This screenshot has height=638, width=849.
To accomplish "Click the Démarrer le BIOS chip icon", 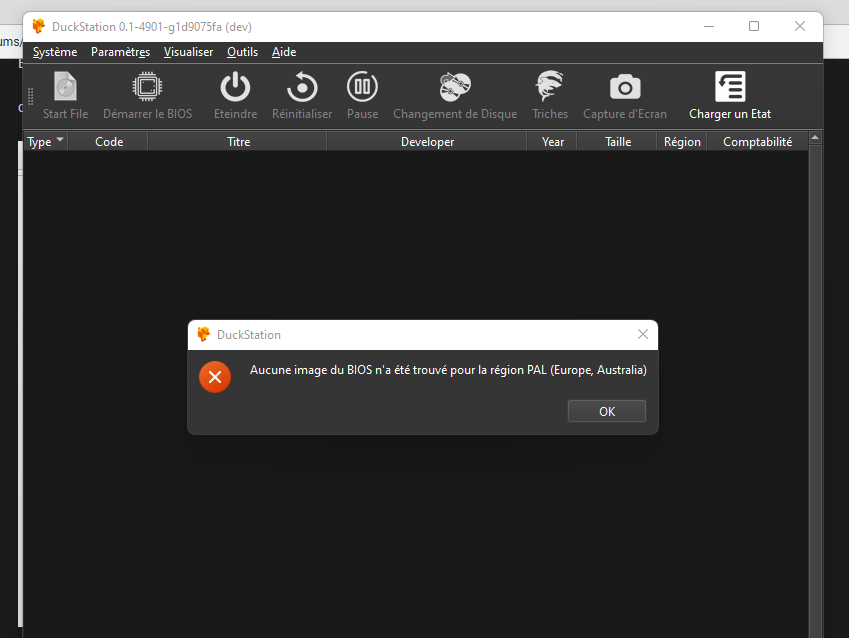I will [x=147, y=87].
